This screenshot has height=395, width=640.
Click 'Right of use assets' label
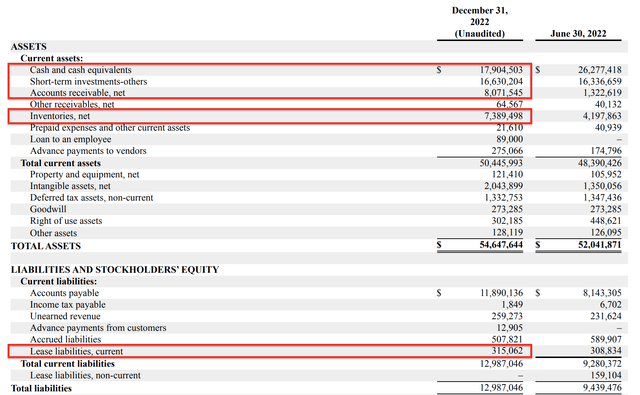point(66,221)
